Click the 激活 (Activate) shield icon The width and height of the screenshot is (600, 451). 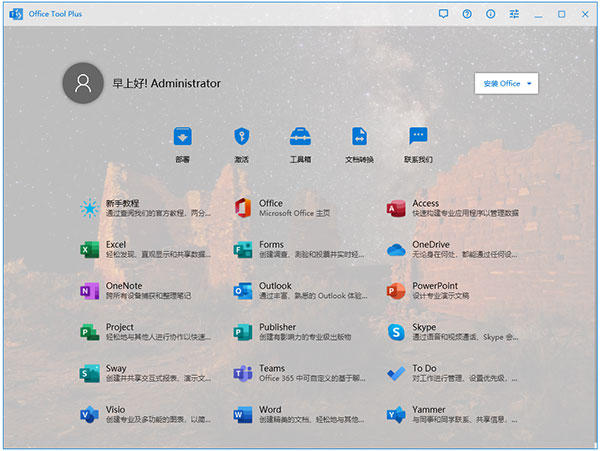241,137
